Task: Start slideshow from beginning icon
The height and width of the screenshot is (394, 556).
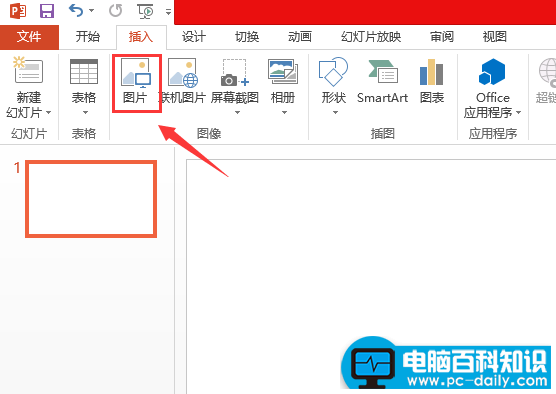Action: [145, 11]
